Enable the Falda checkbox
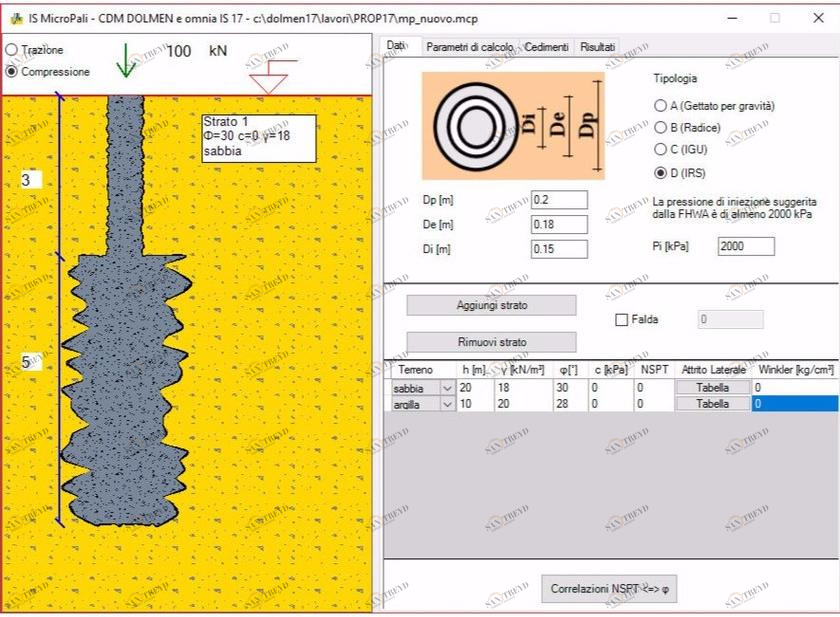Viewport: 840px width, 617px height. (x=622, y=320)
